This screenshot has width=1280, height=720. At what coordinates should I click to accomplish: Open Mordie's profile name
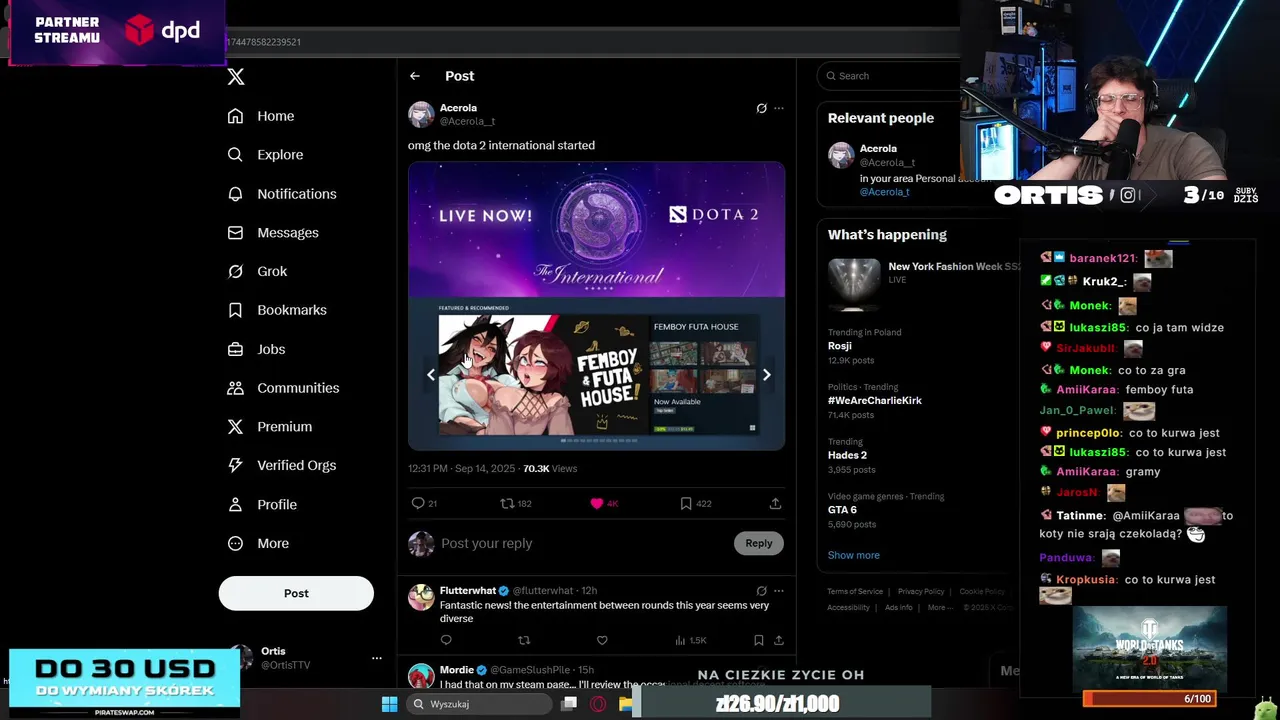coord(457,670)
